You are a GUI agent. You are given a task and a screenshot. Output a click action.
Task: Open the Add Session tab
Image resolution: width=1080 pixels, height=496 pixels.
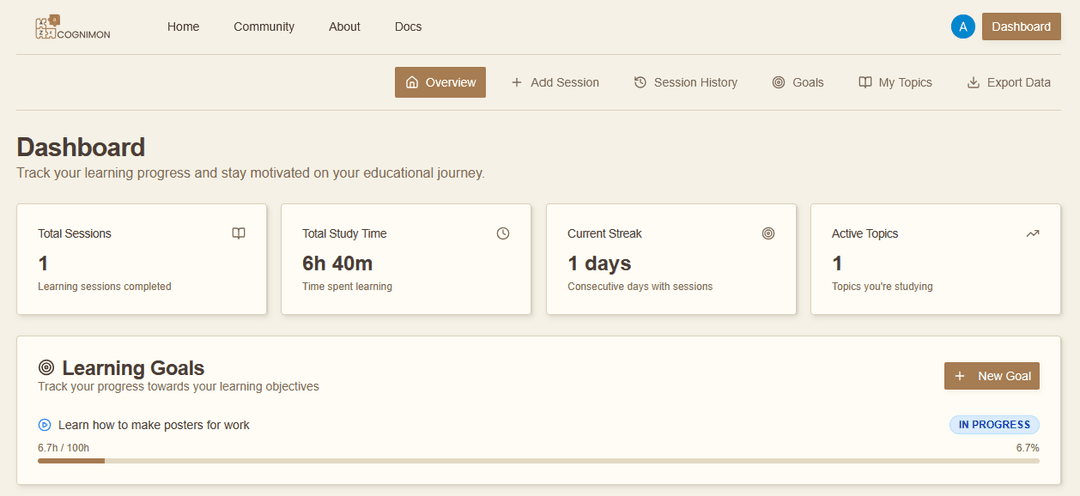coord(555,82)
